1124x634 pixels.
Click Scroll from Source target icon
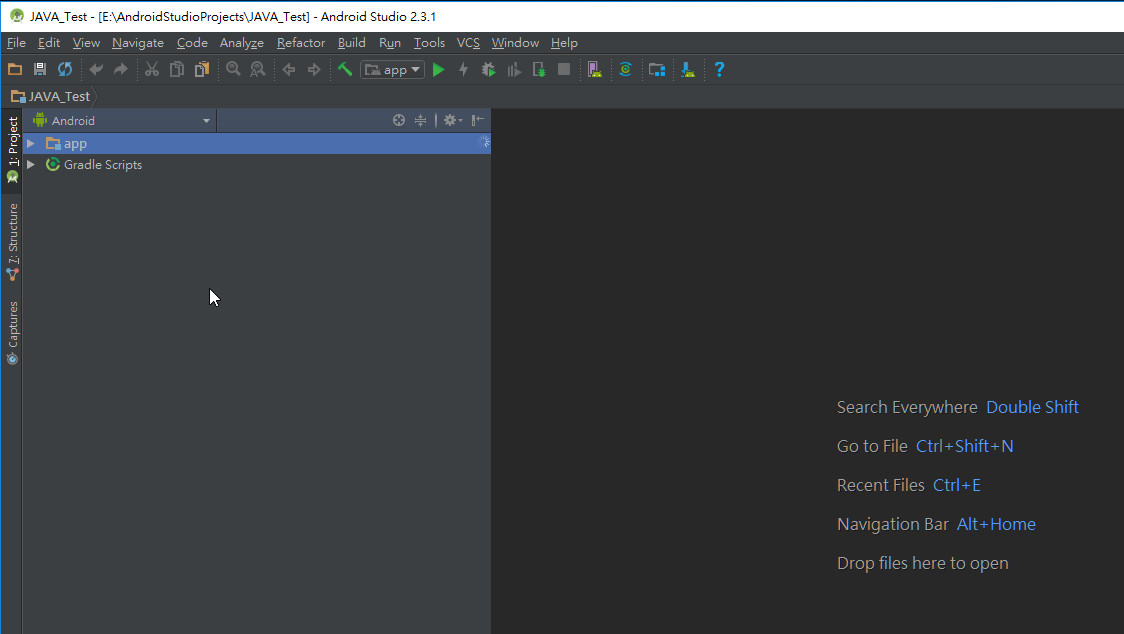pos(399,120)
